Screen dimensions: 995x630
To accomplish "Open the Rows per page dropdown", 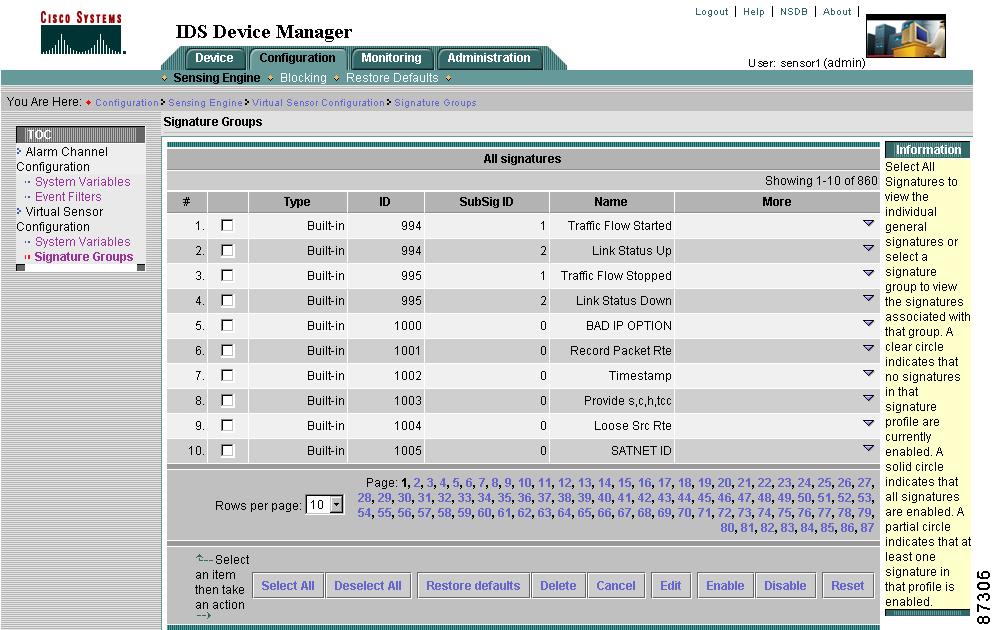I will pos(324,506).
